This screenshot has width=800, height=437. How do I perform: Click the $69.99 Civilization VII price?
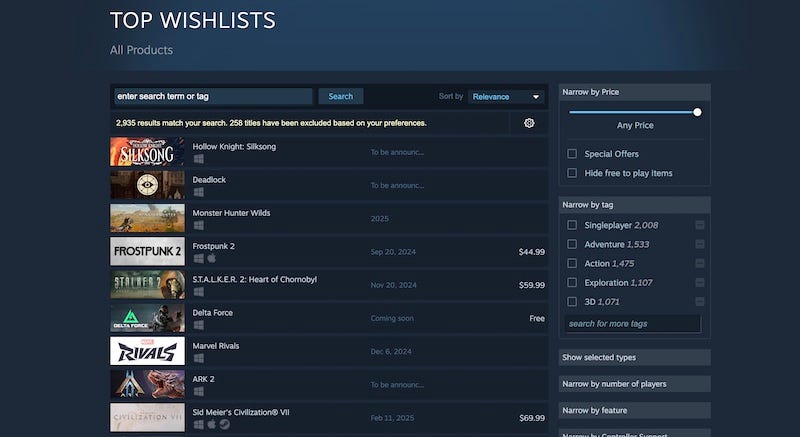[532, 418]
